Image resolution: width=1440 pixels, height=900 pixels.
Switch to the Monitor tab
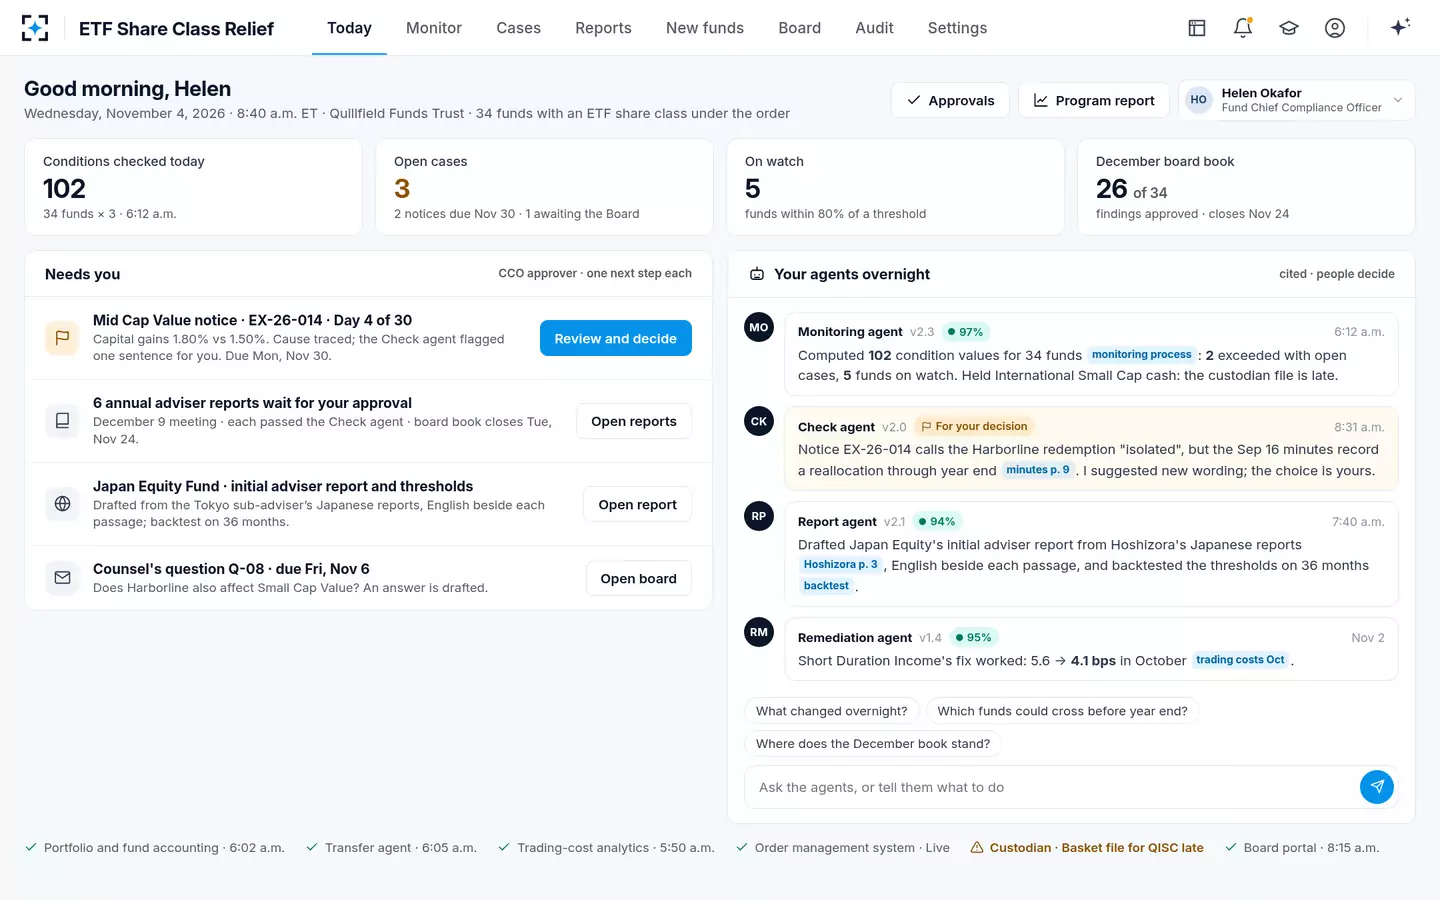tap(434, 28)
